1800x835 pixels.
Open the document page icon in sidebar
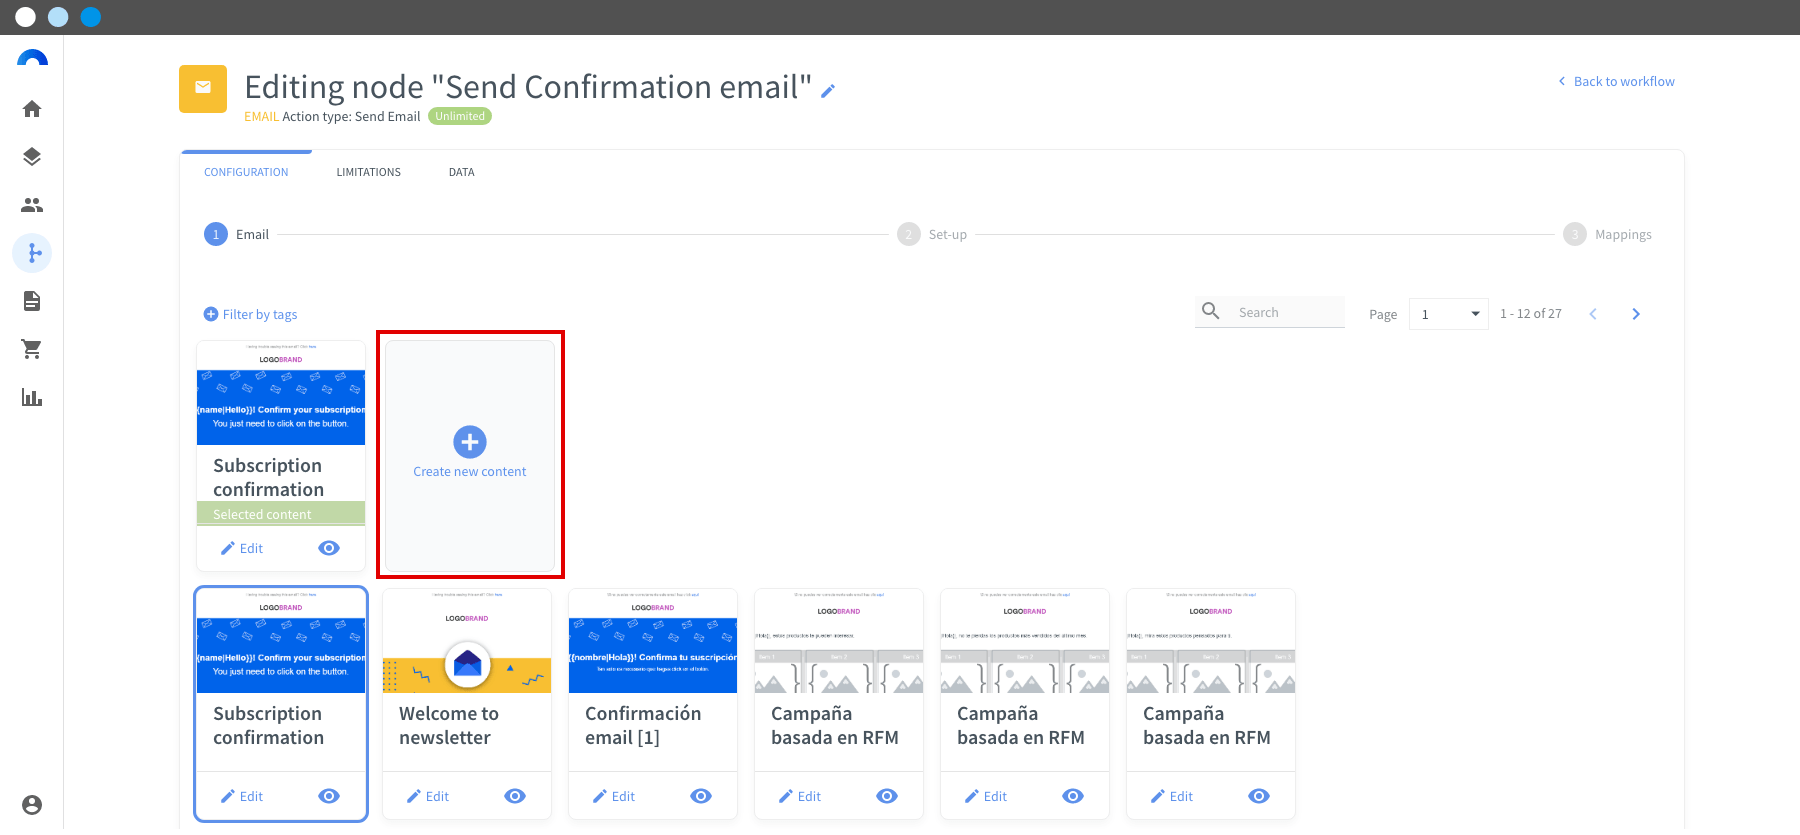pos(32,301)
